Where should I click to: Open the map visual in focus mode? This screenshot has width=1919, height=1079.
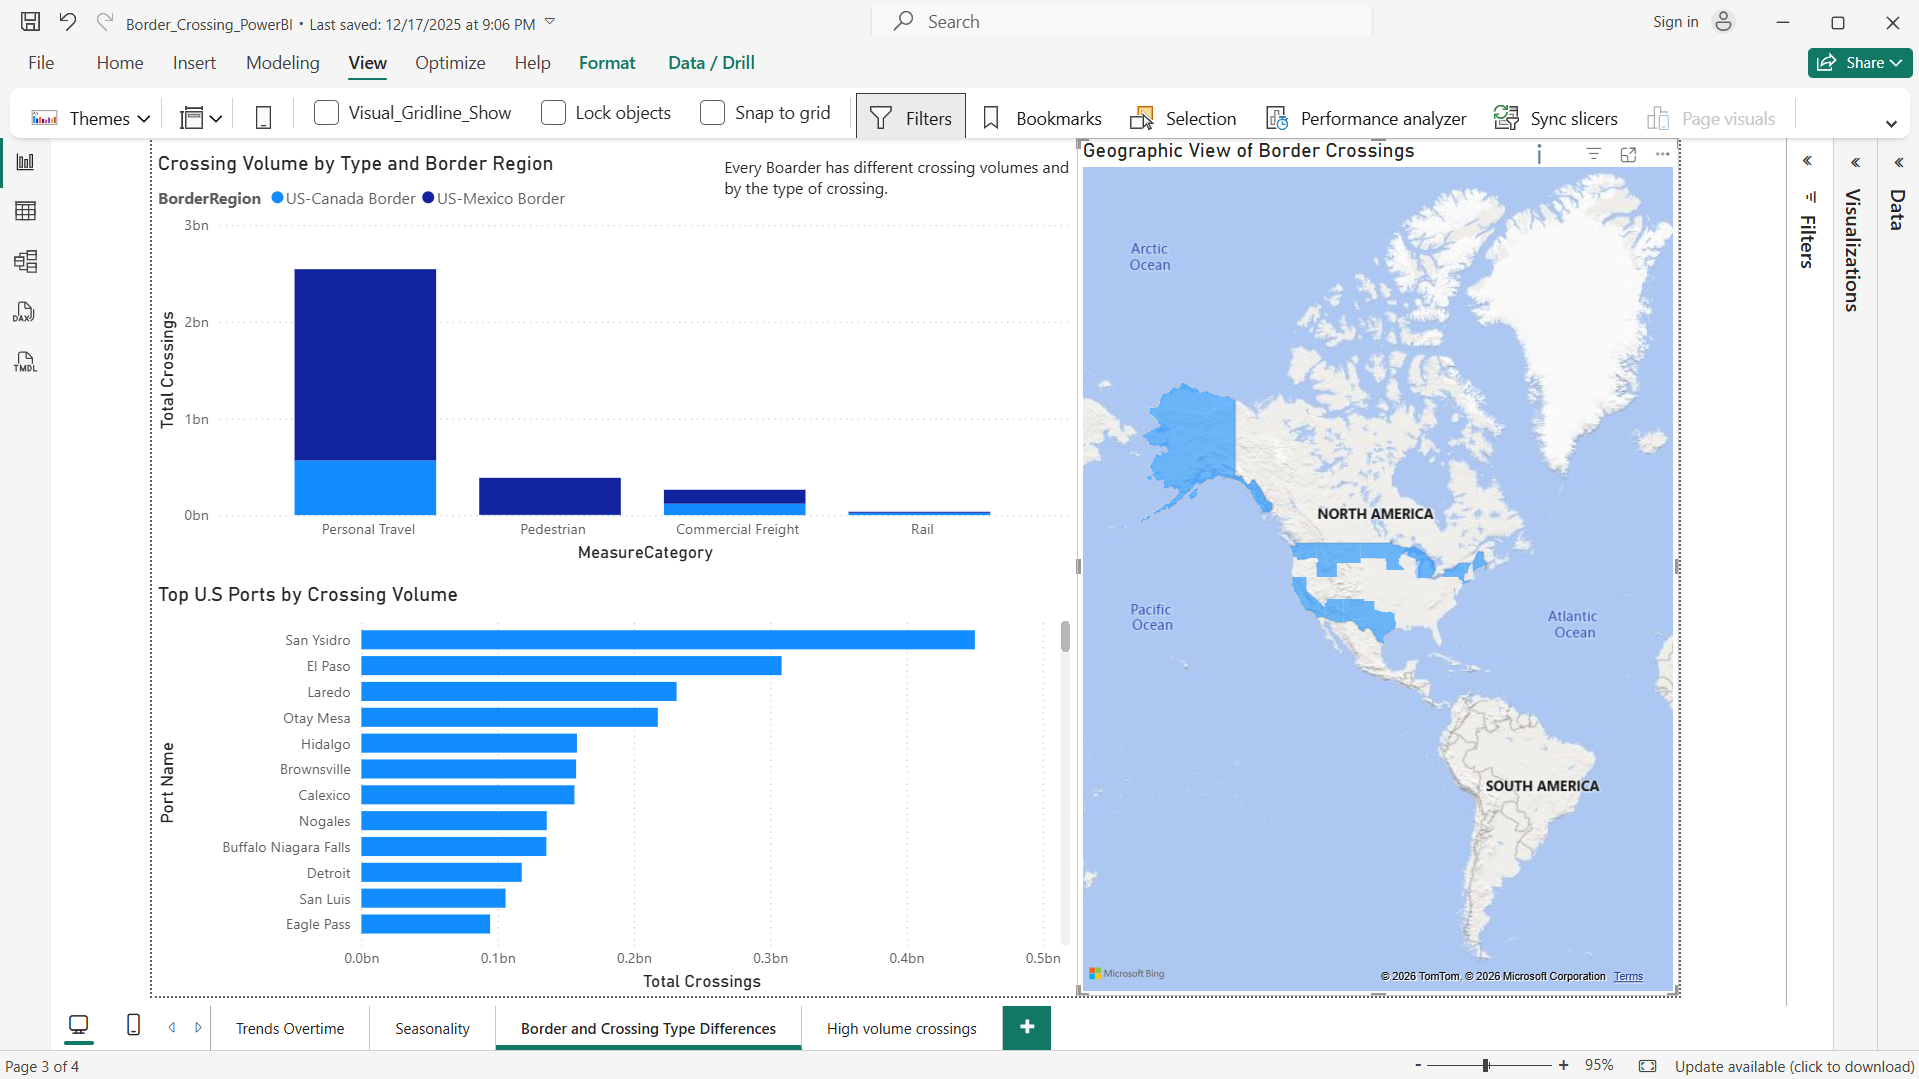[x=1628, y=154]
